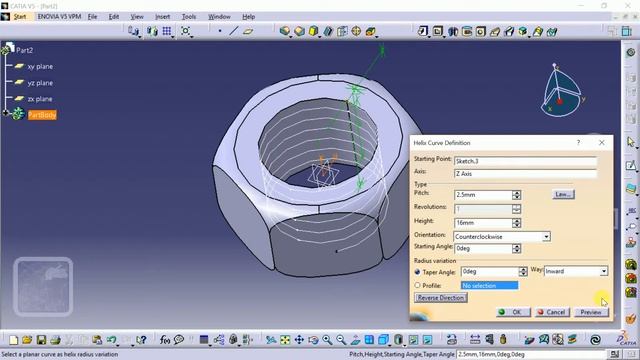Click the Pad solid icon

tap(284, 31)
